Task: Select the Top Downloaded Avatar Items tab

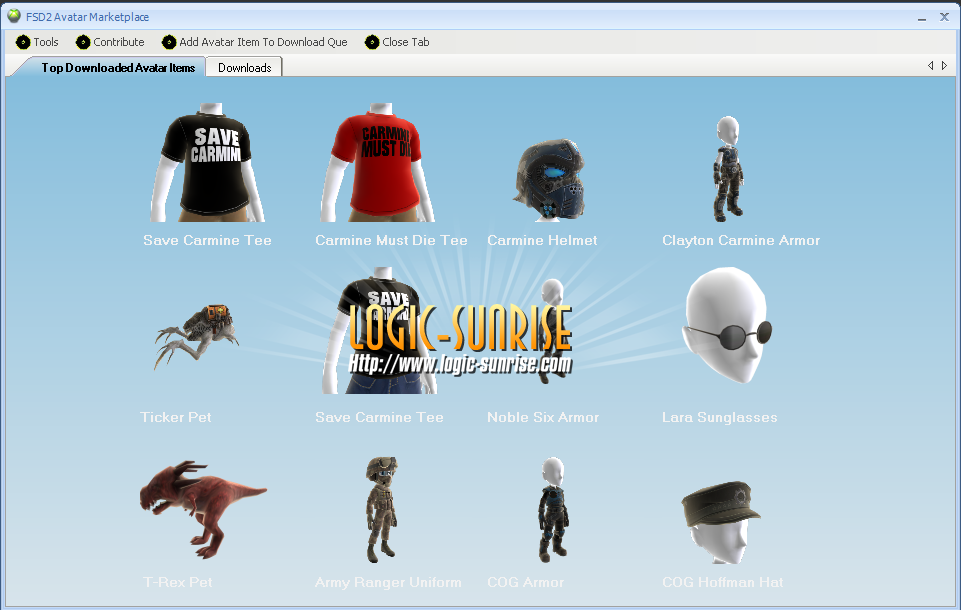Action: click(x=118, y=67)
